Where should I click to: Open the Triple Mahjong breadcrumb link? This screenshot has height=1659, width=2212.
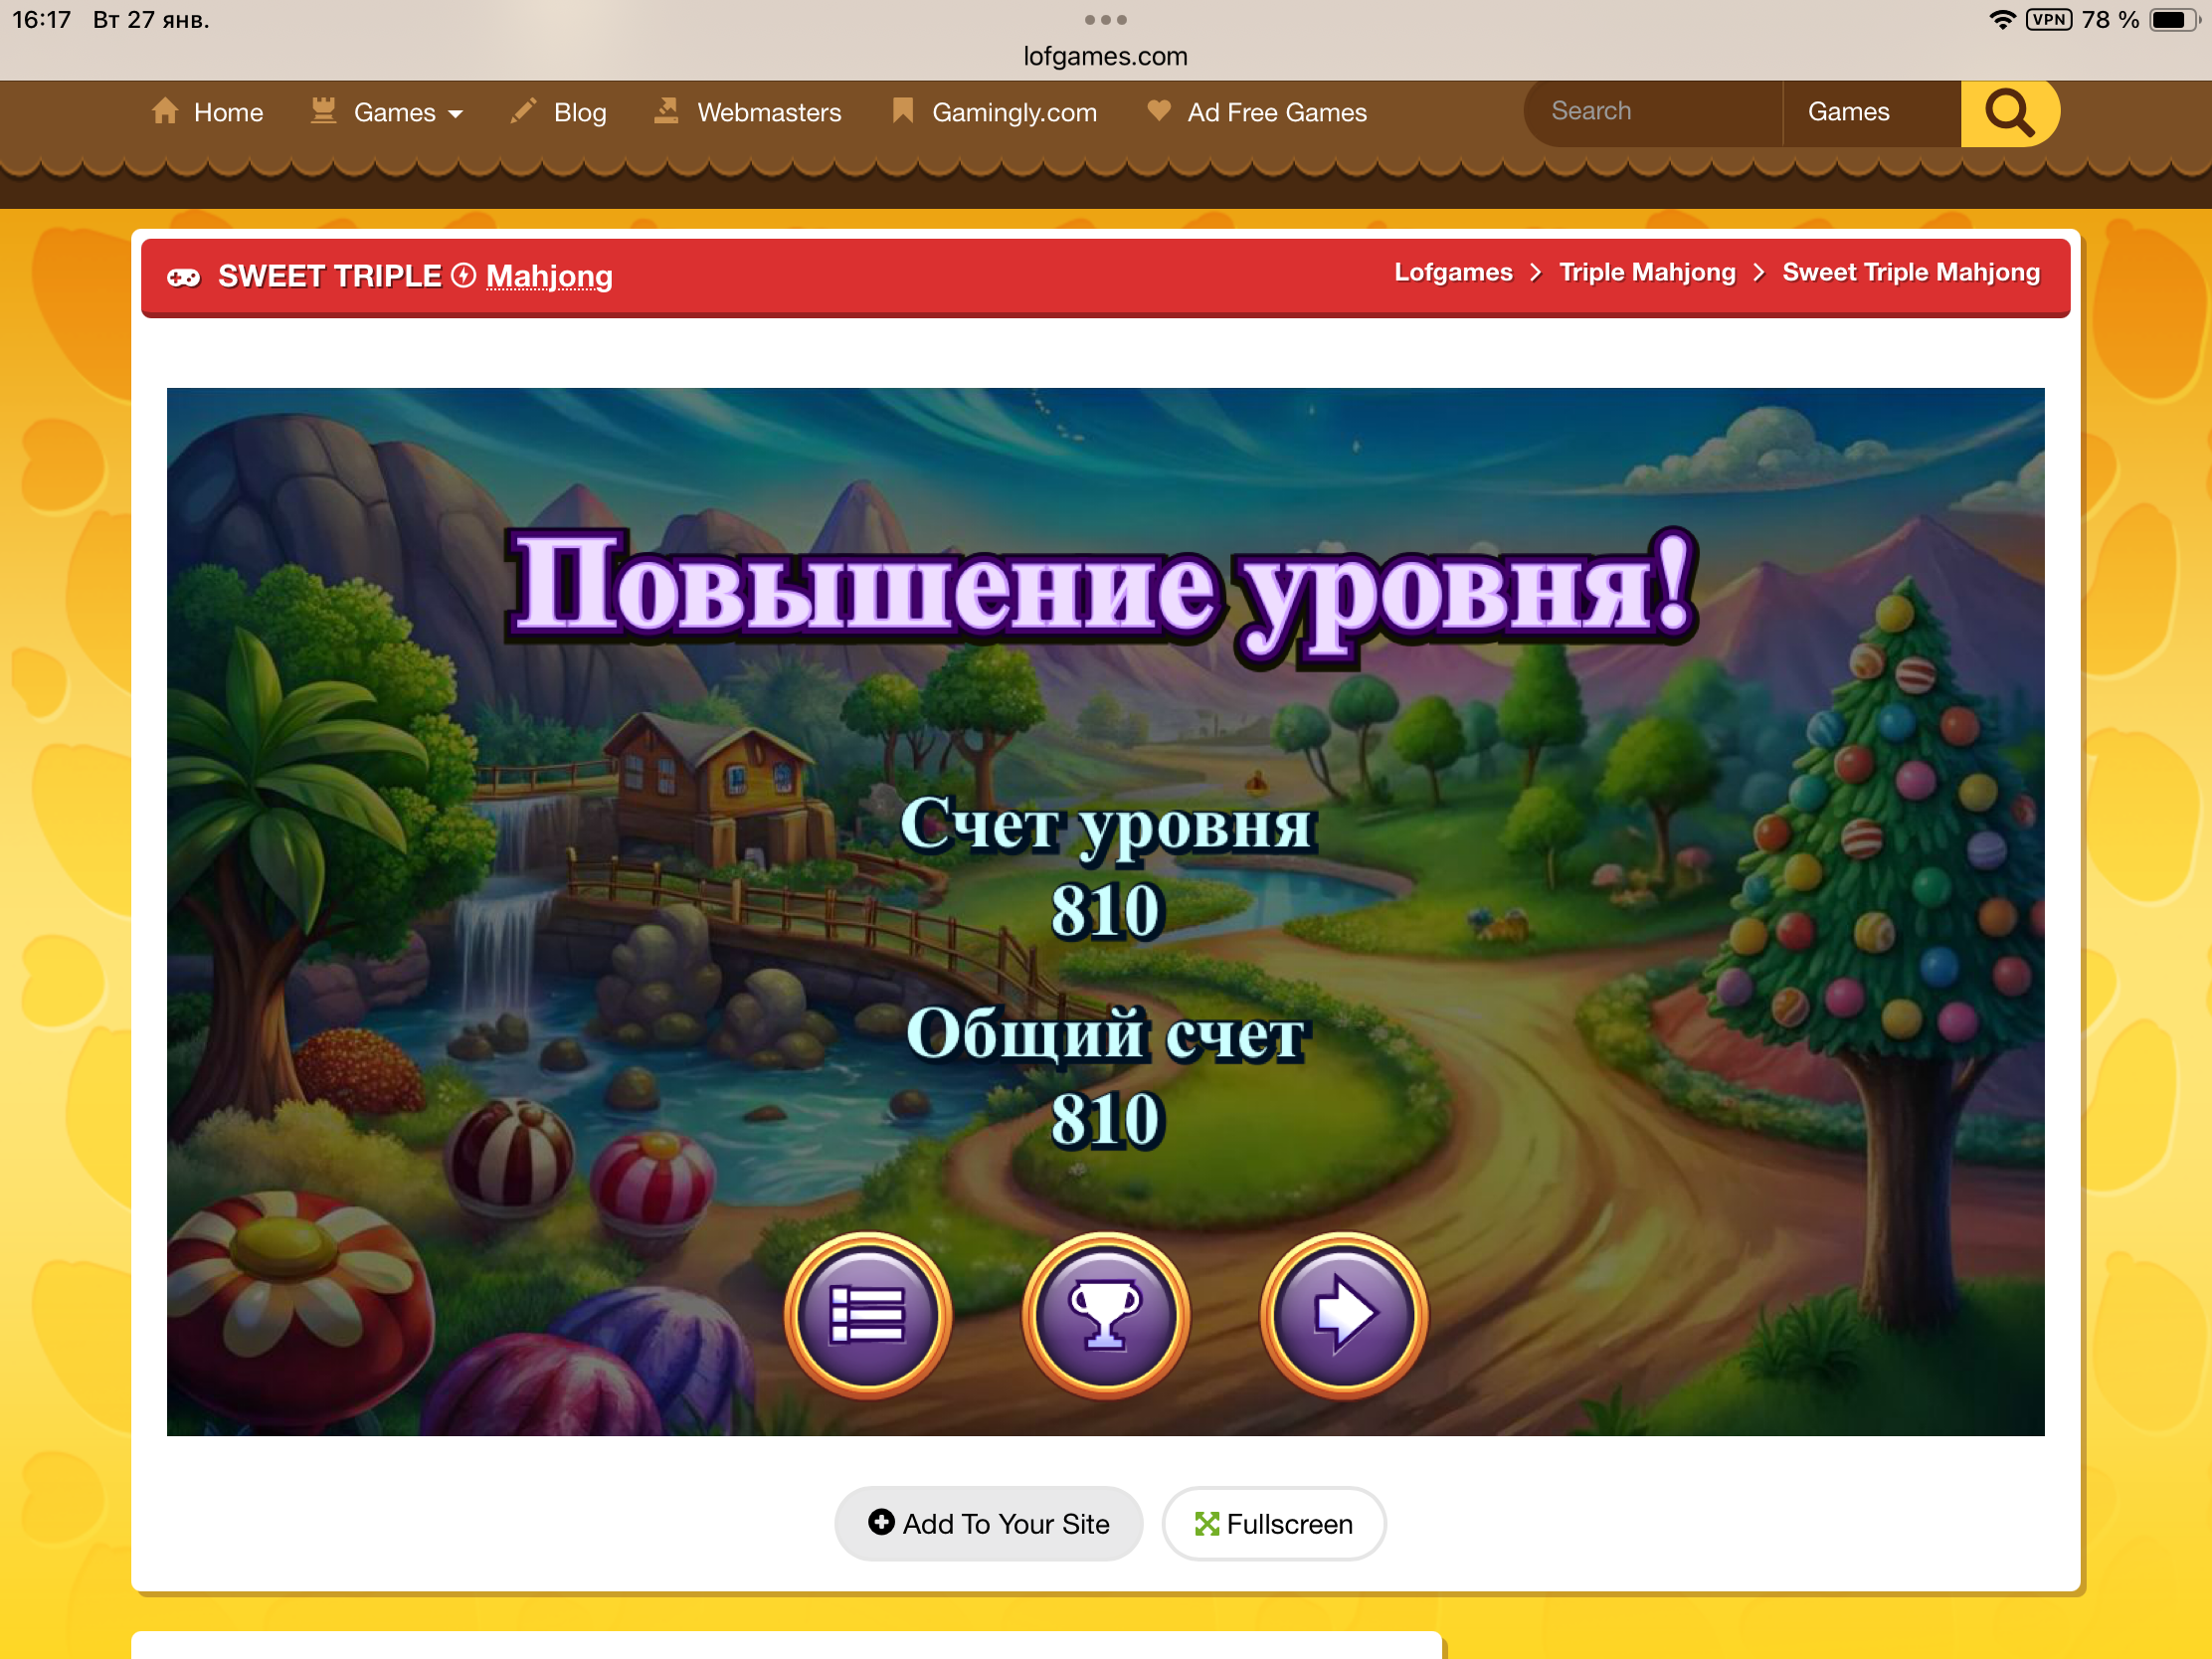click(x=1647, y=272)
